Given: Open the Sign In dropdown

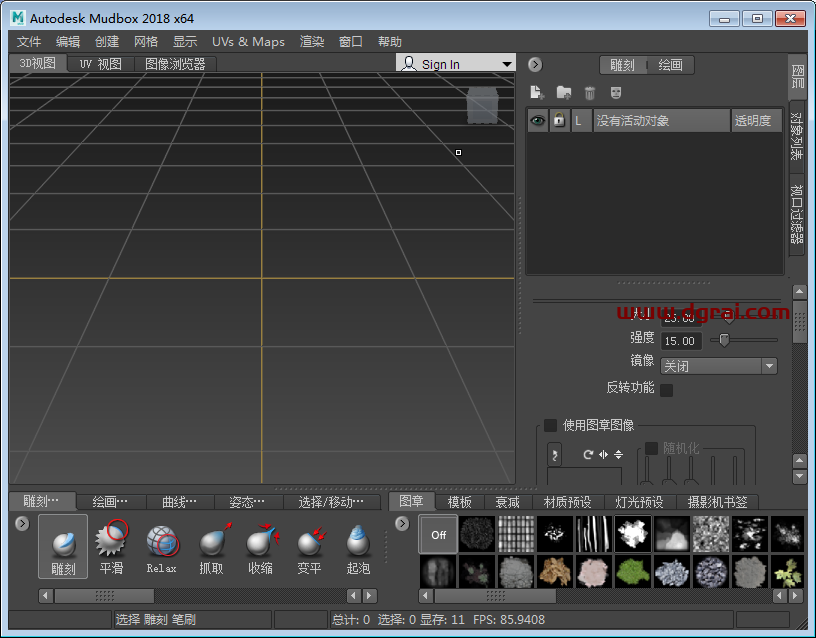Looking at the screenshot, I should coord(456,63).
